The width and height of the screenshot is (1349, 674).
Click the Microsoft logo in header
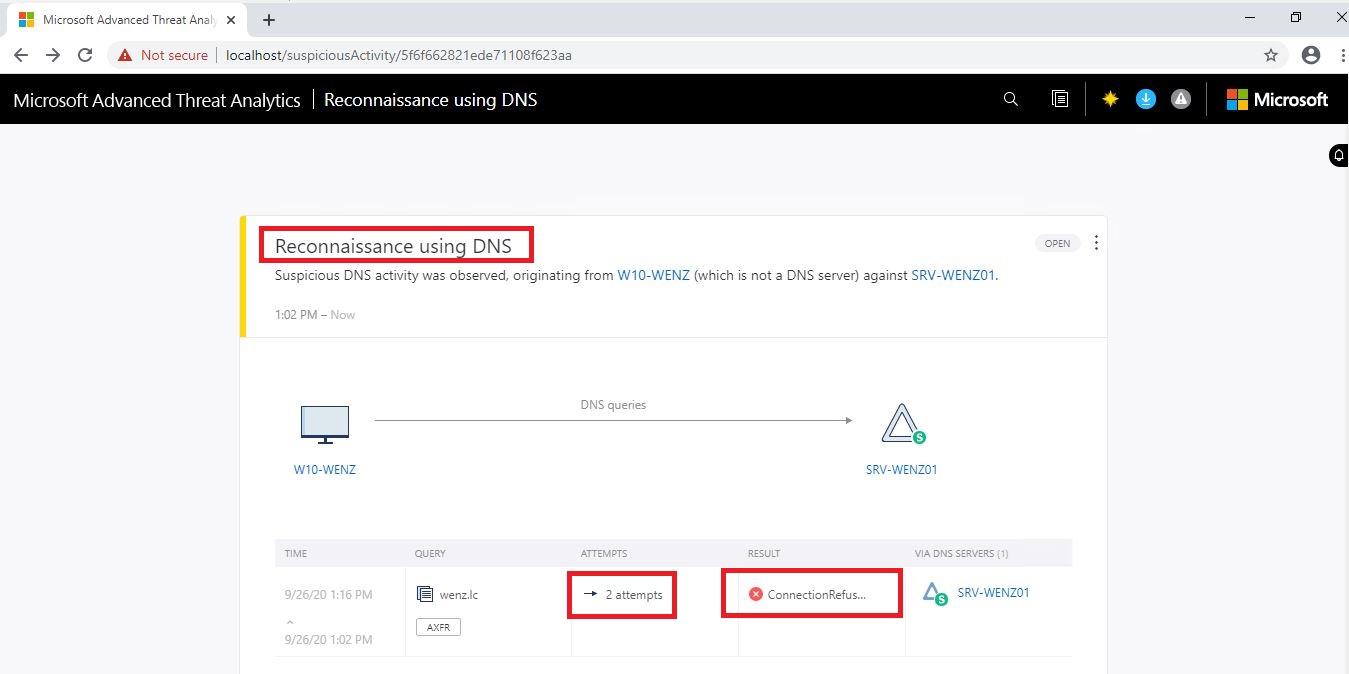(x=1277, y=99)
